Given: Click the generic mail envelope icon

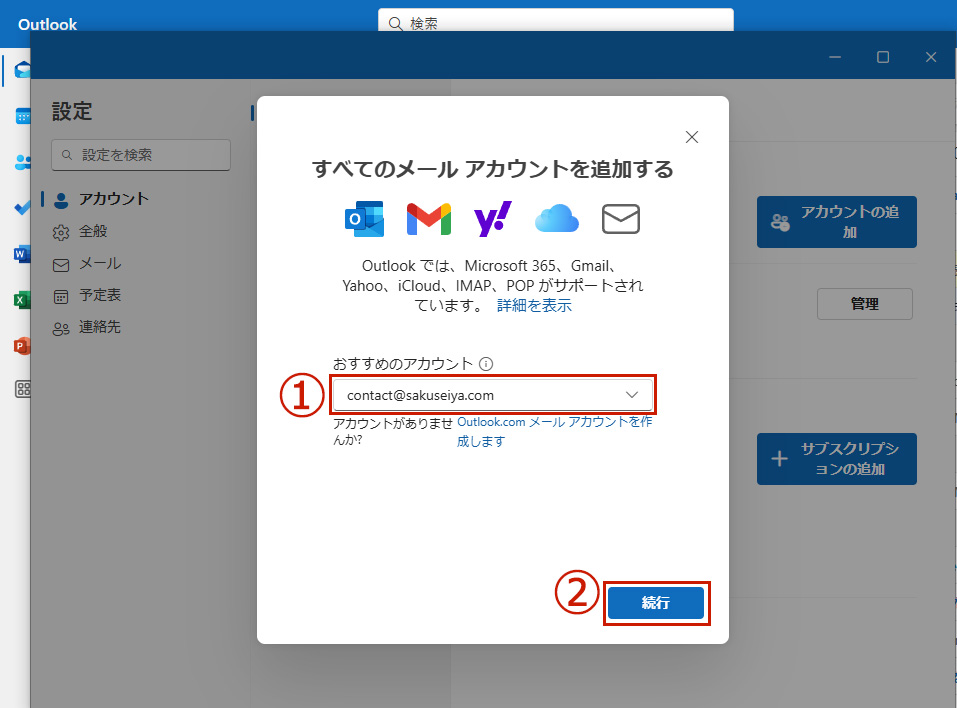Looking at the screenshot, I should click(x=621, y=219).
